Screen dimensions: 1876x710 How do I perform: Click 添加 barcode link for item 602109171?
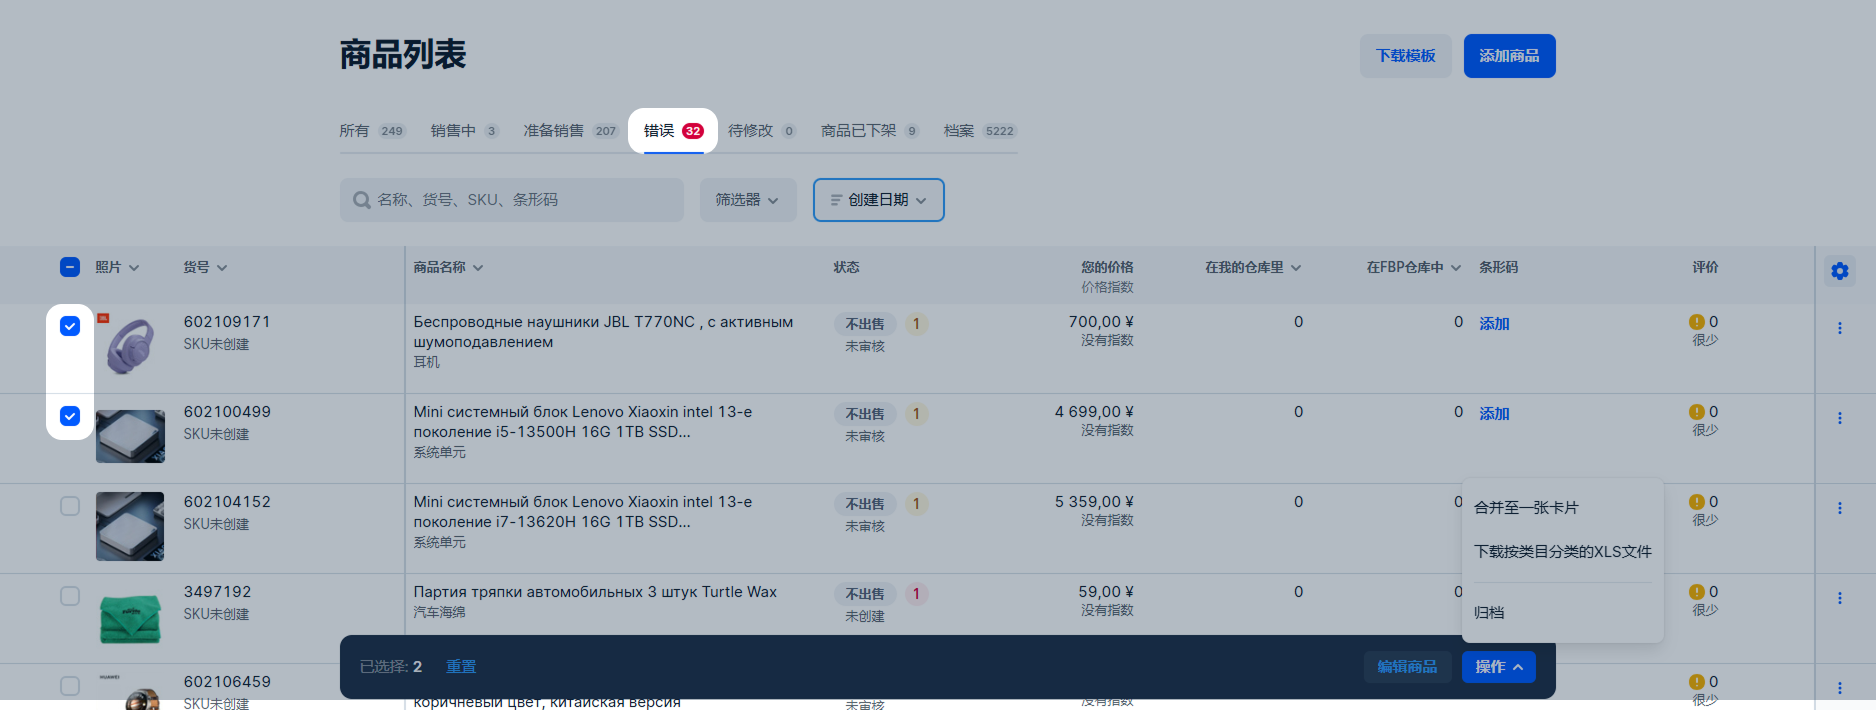point(1494,324)
